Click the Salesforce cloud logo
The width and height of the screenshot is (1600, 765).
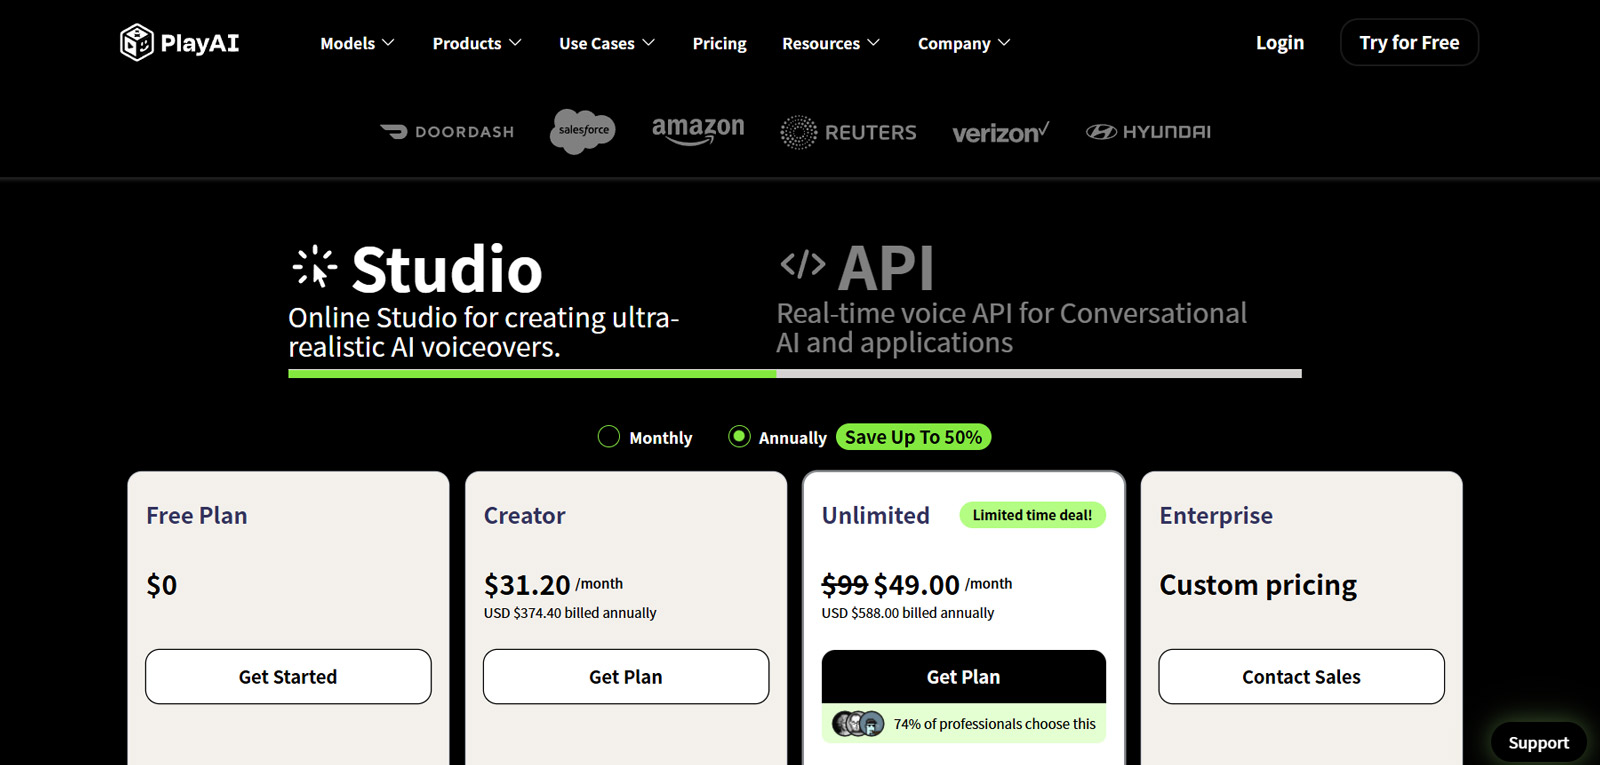(583, 131)
